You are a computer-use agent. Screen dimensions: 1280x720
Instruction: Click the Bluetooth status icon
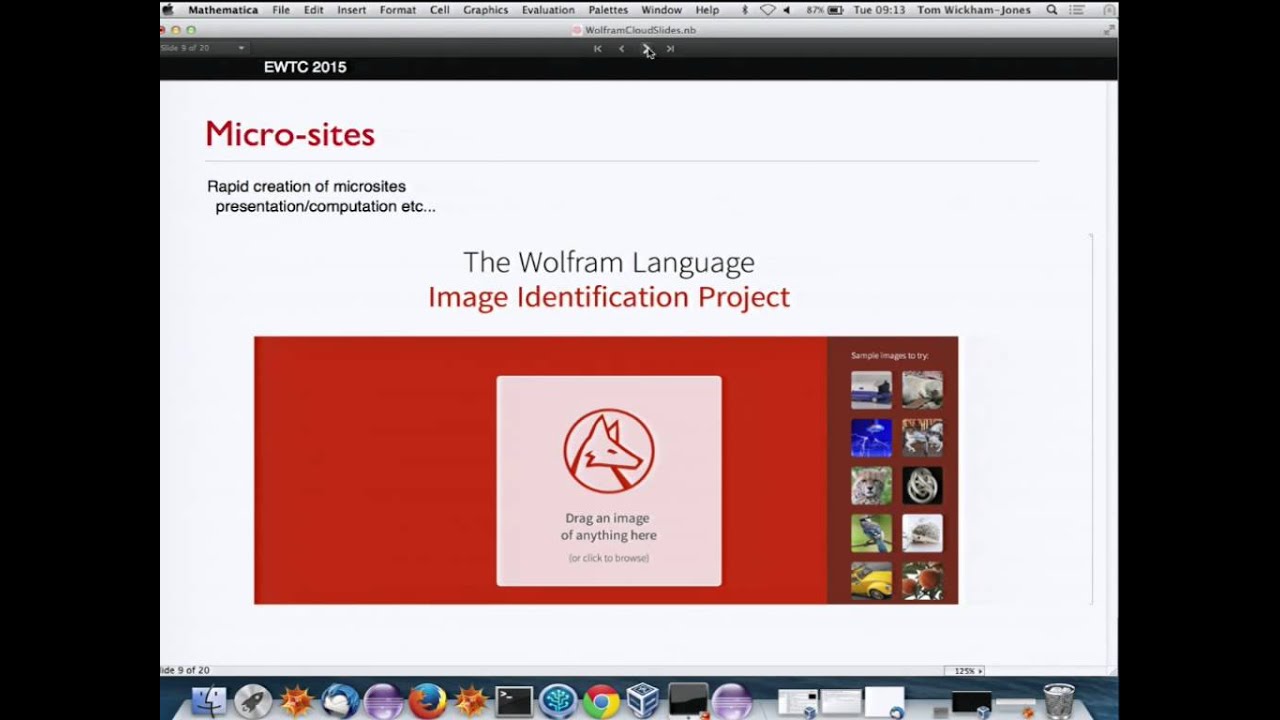(744, 10)
